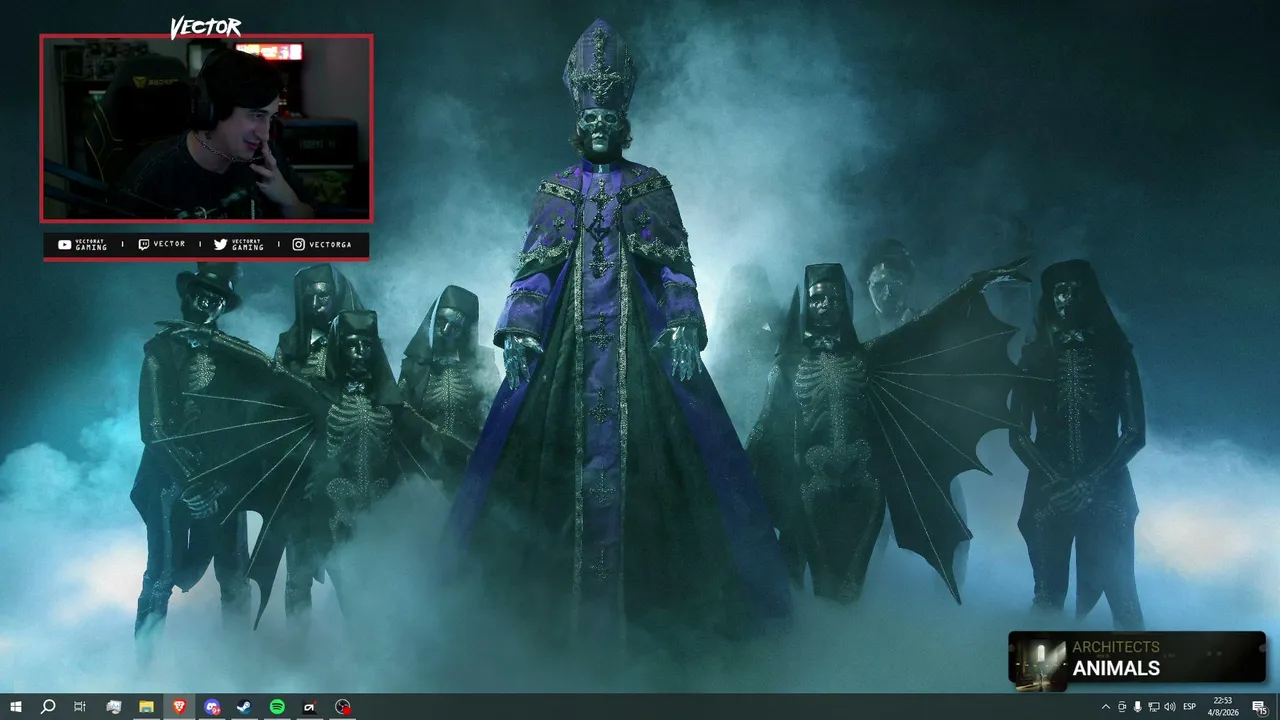
Task: Click the ARCHITECTS artist name
Action: coord(1116,647)
